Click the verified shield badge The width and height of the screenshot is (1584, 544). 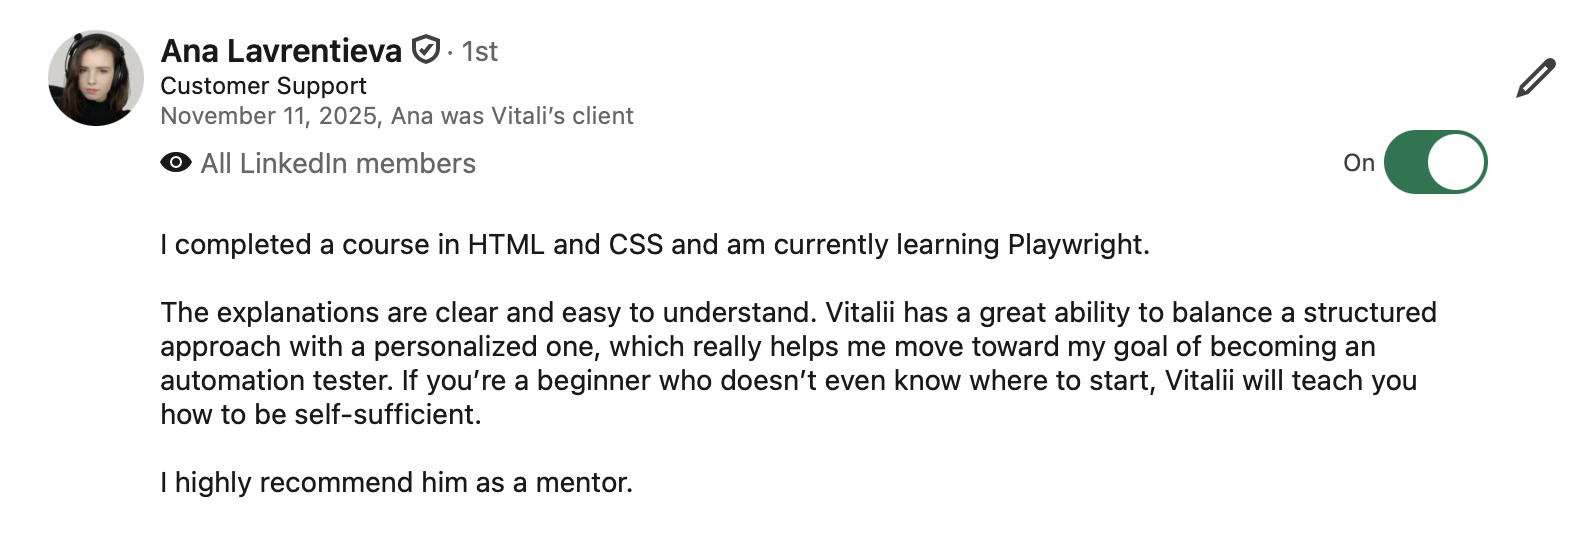point(426,49)
